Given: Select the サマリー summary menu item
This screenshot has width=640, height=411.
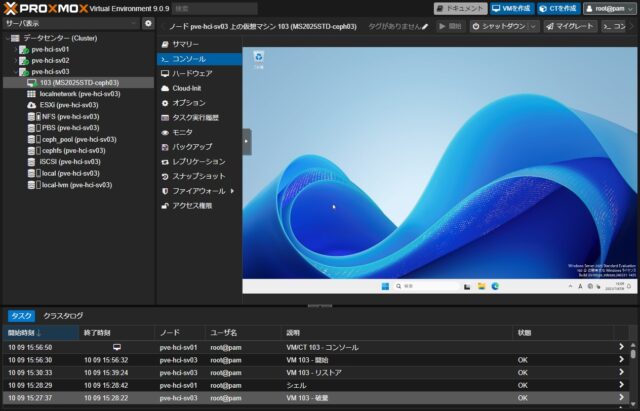Looking at the screenshot, I should coord(185,45).
